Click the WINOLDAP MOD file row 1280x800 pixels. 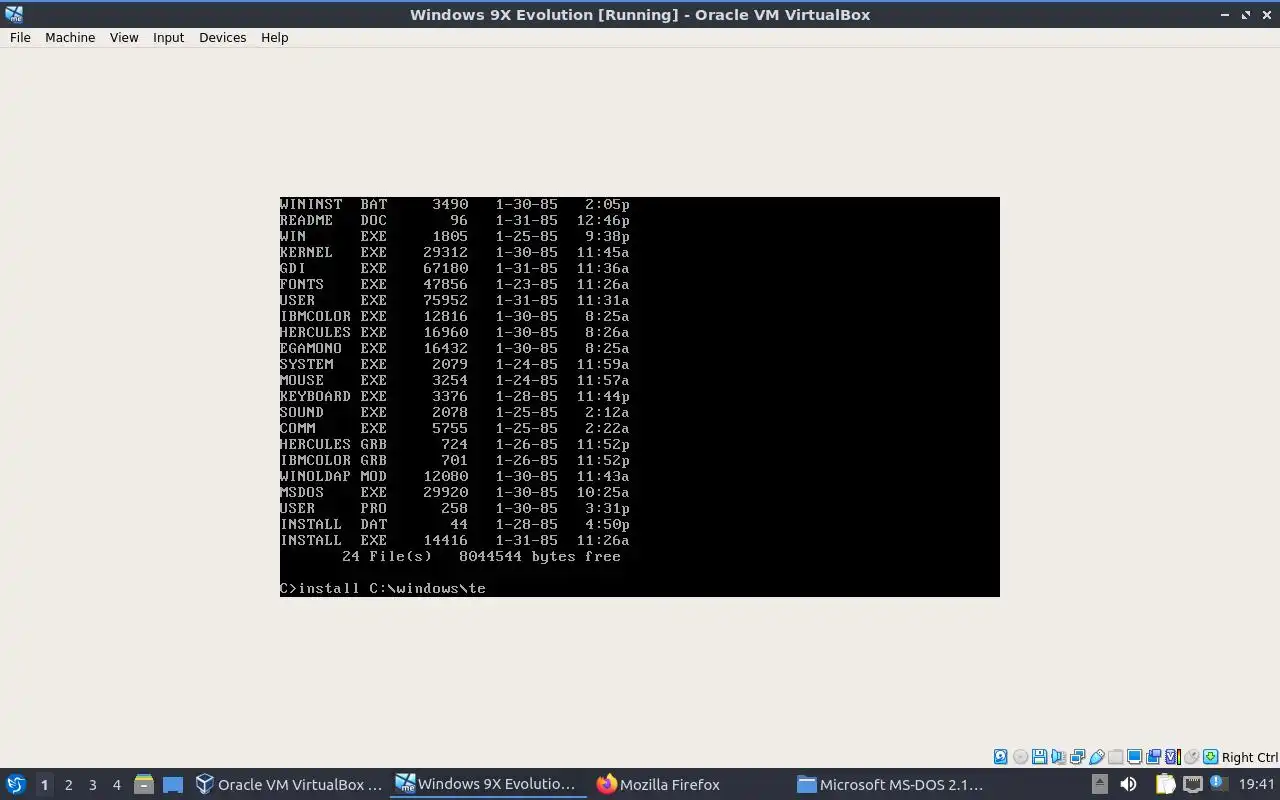[455, 476]
